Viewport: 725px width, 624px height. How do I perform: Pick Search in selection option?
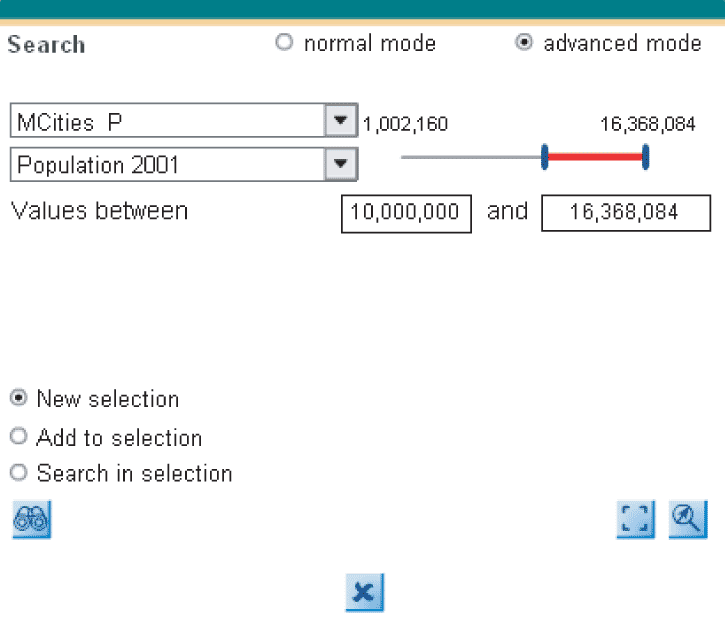pyautogui.click(x=18, y=472)
